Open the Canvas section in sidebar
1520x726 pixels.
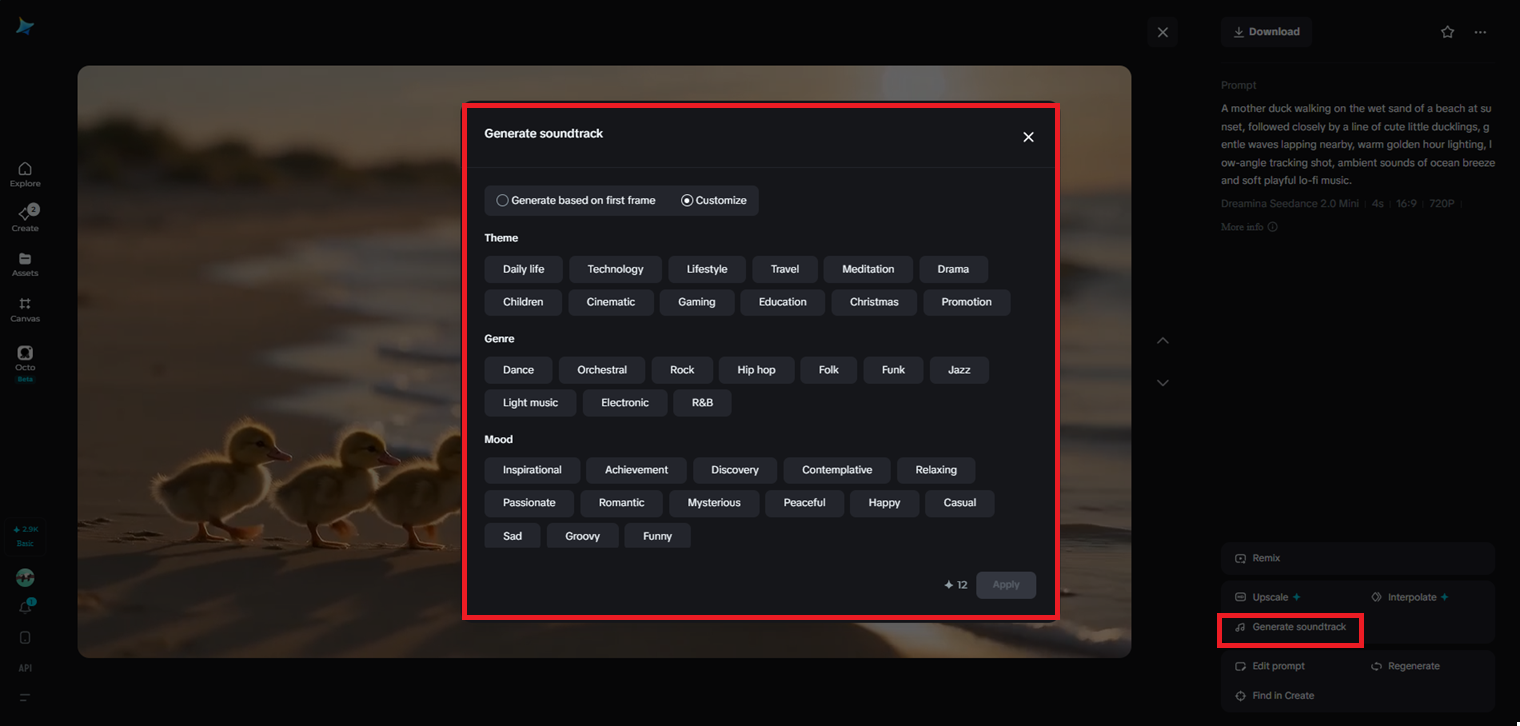25,309
